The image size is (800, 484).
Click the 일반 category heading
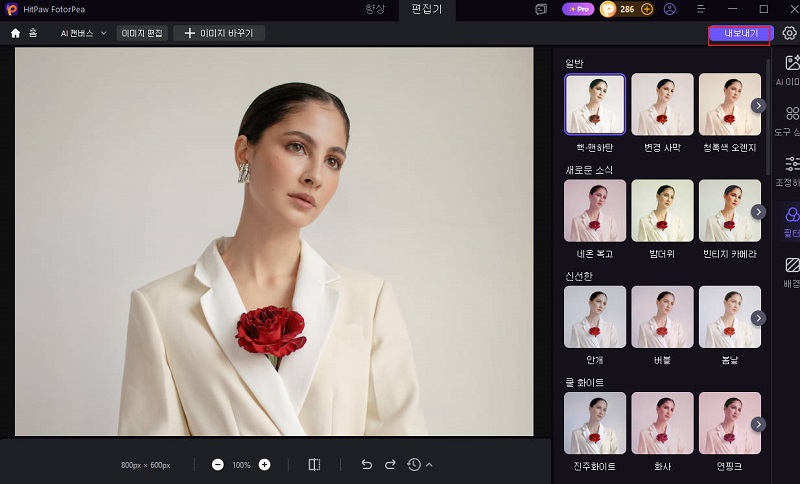click(x=574, y=63)
